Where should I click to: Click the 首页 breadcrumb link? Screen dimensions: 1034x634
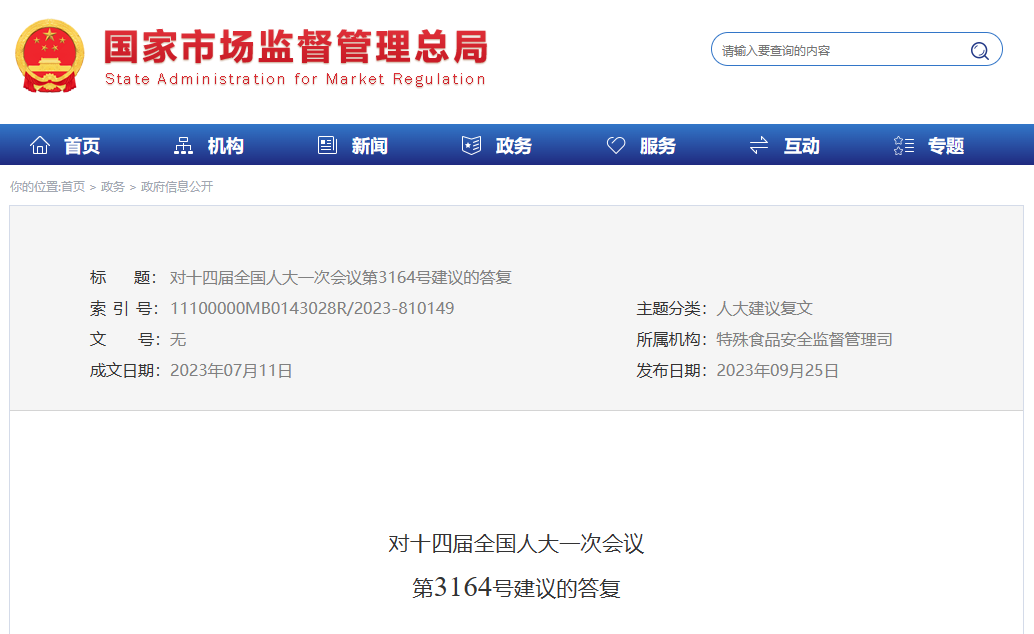pos(73,187)
